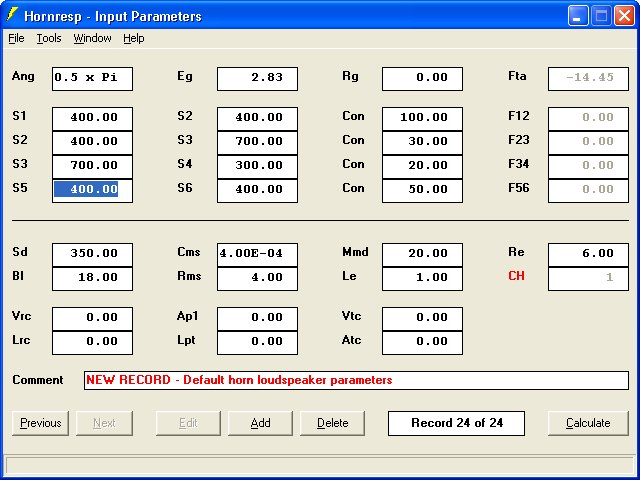Click the Record 24 of 24 box

click(x=456, y=423)
